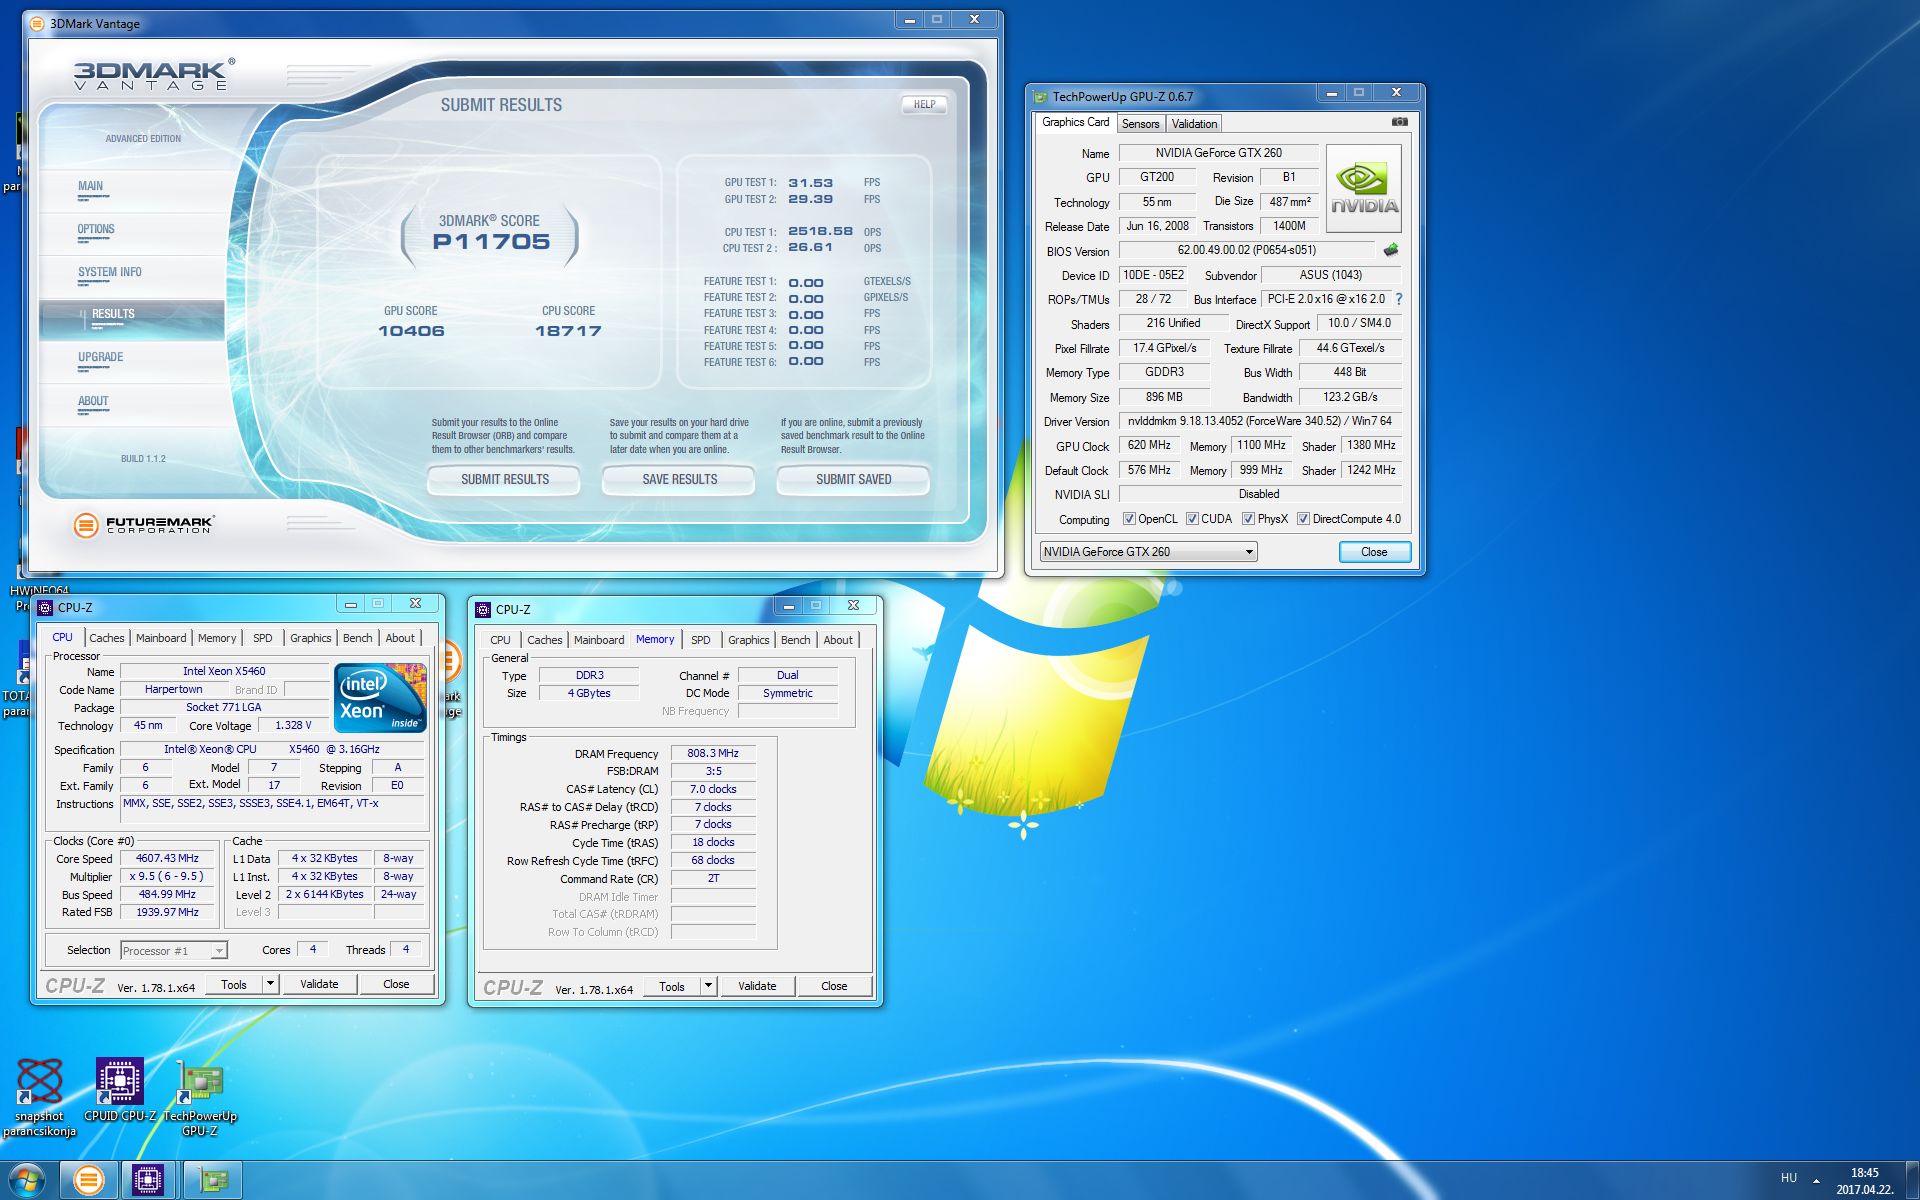Open the Mainboard tab in left CPU-Z
Viewport: 1920px width, 1200px height.
(161, 638)
